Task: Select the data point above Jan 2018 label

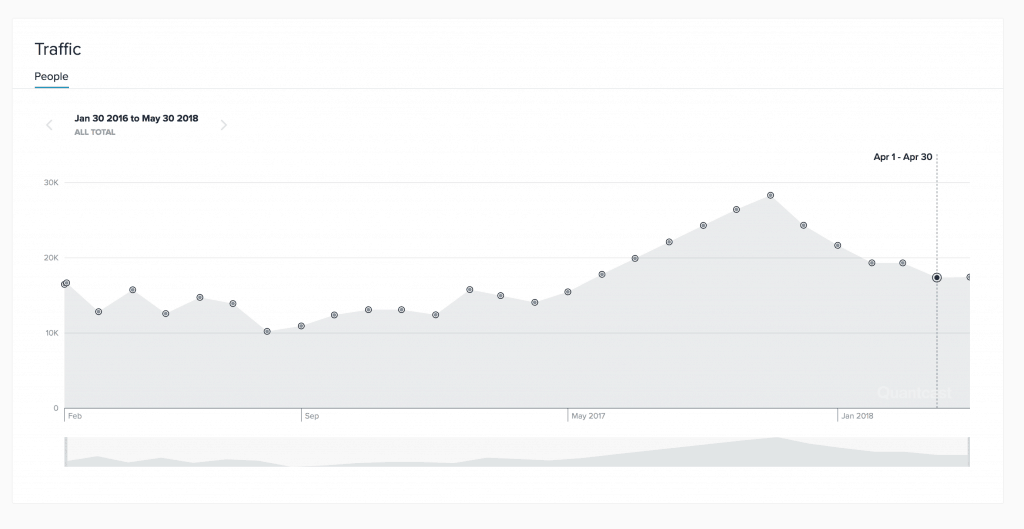Action: tap(838, 245)
